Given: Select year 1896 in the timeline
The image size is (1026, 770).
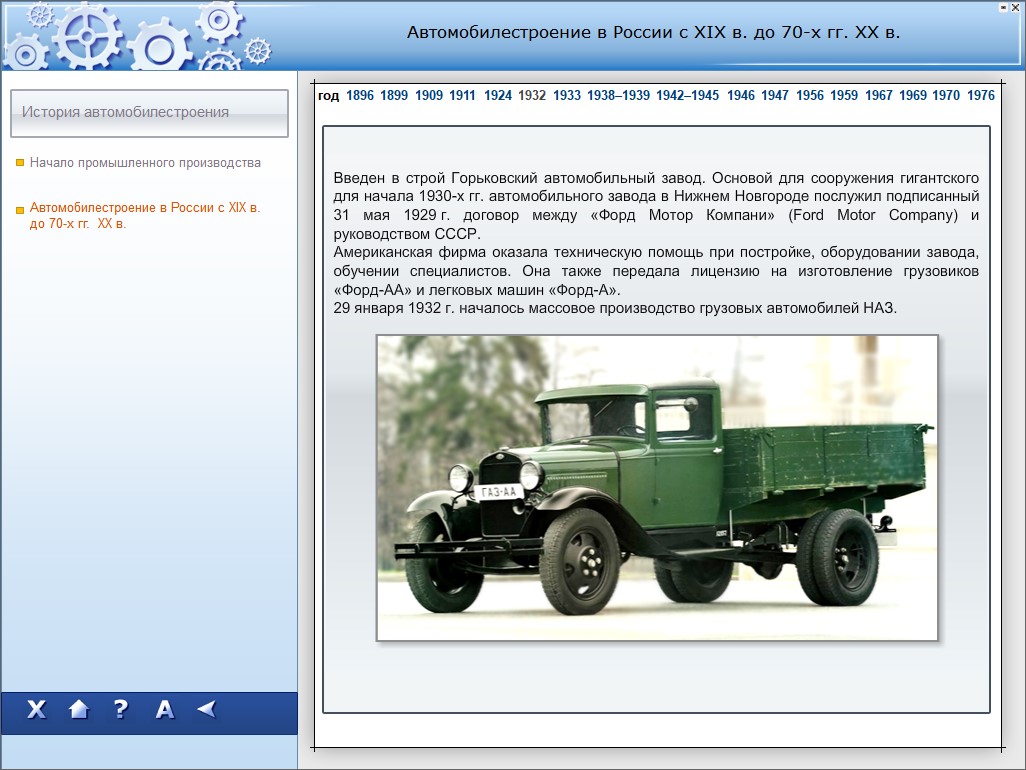Looking at the screenshot, I should pyautogui.click(x=360, y=96).
